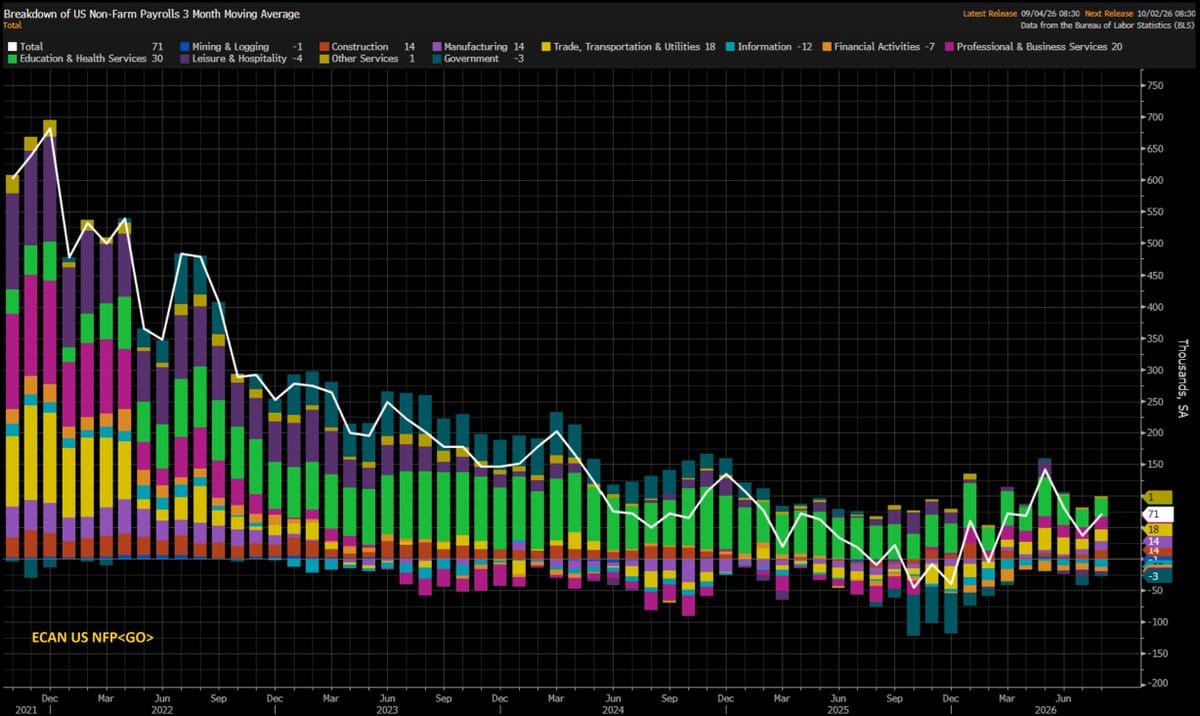
Task: Click the Latest Release label
Action: click(989, 14)
